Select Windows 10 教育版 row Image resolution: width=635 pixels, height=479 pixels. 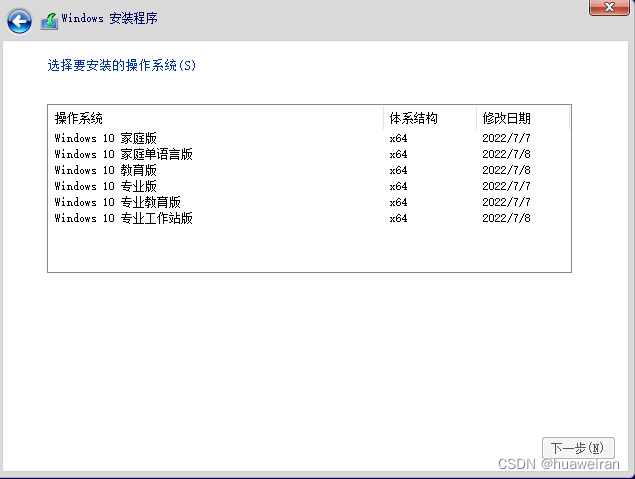309,170
